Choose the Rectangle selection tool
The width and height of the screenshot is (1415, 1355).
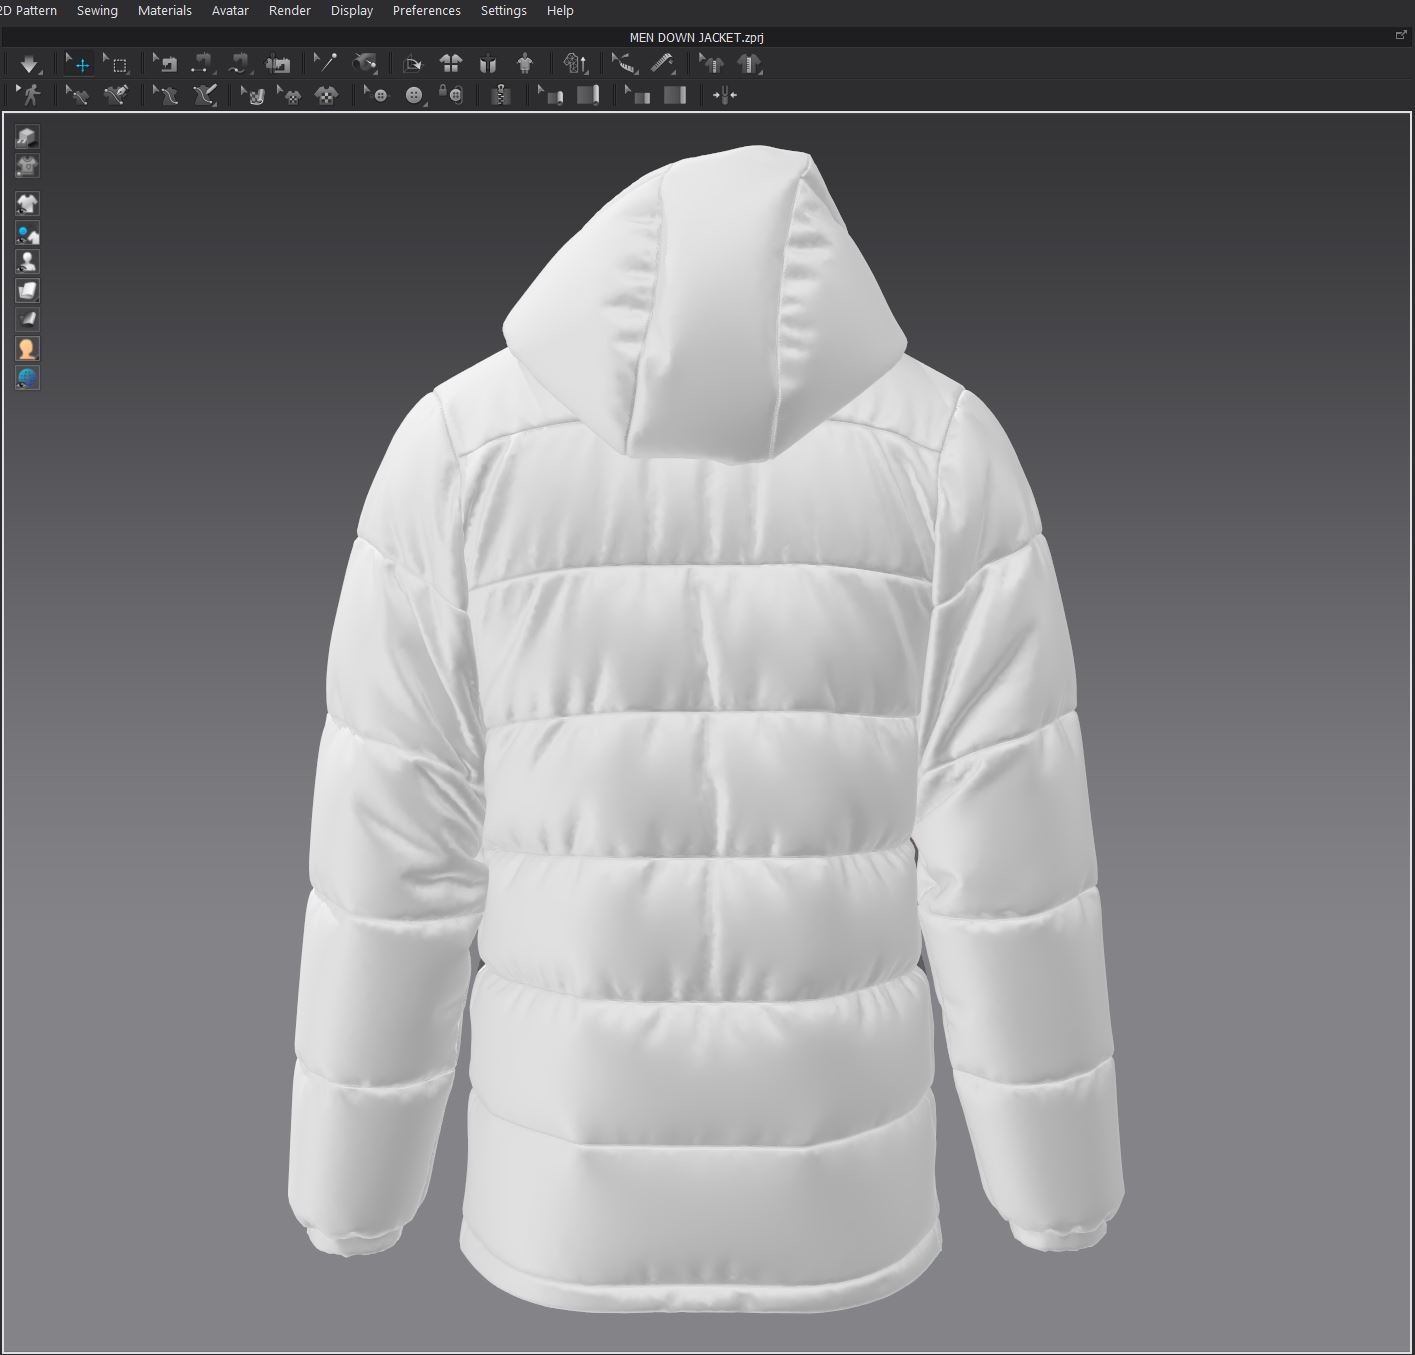(118, 64)
